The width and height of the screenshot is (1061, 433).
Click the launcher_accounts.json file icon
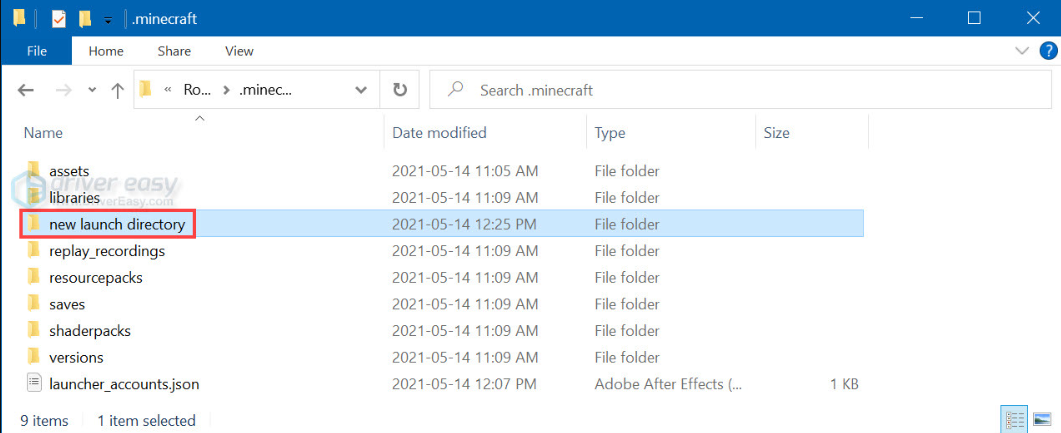point(35,383)
